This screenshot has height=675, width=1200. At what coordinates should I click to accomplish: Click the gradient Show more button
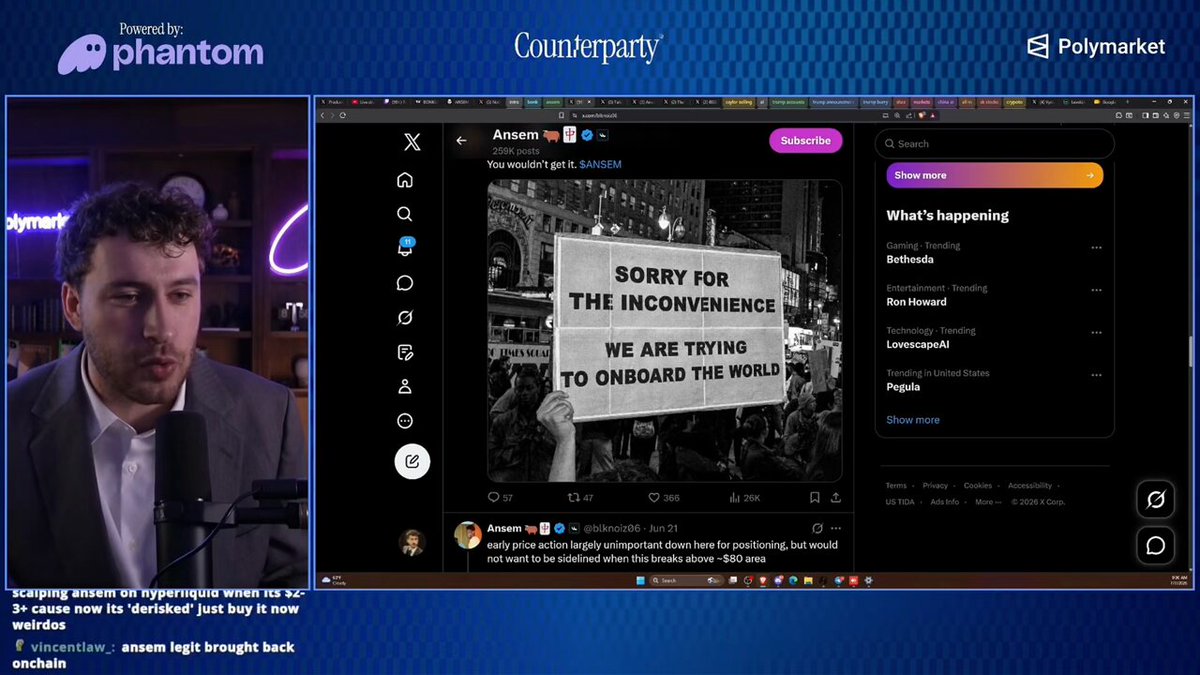click(995, 175)
